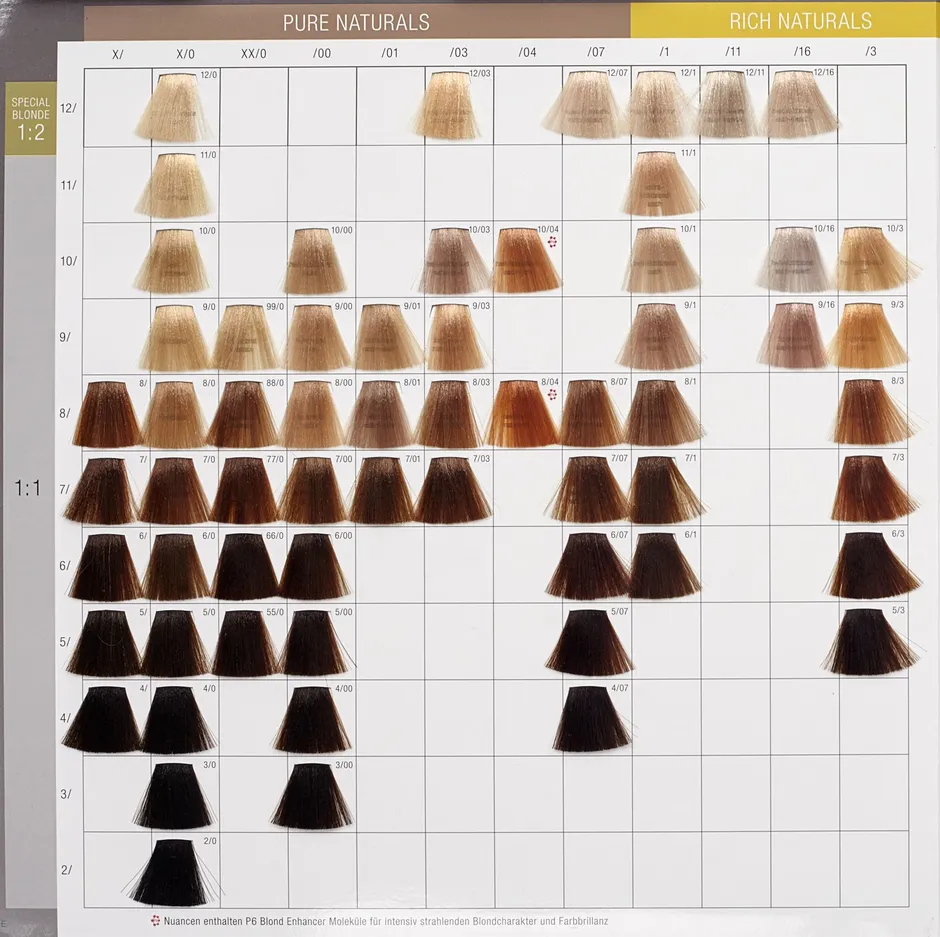Click the XX/0 column header

[x=254, y=54]
